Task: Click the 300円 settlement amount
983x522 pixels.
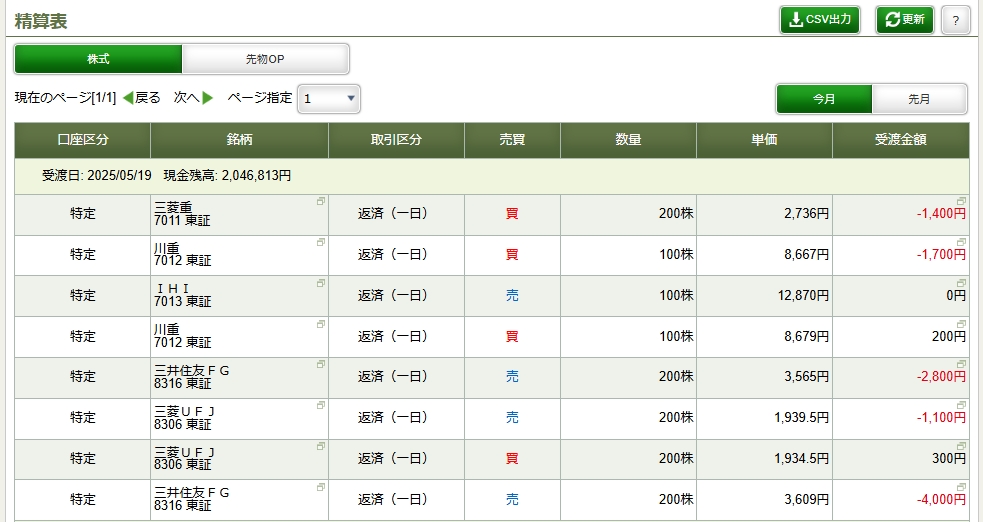Action: coord(949,459)
